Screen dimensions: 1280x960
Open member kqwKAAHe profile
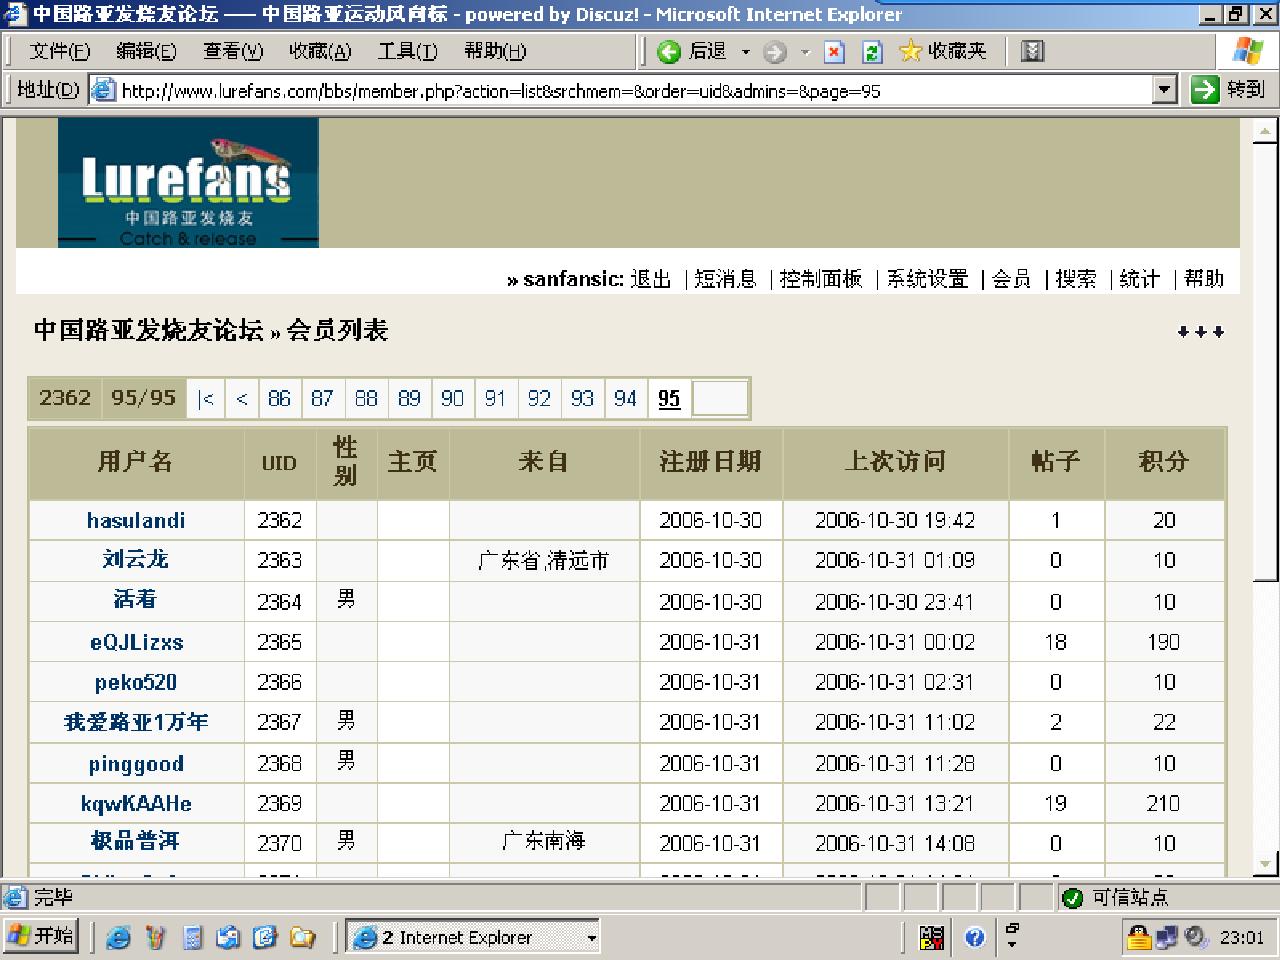[136, 803]
